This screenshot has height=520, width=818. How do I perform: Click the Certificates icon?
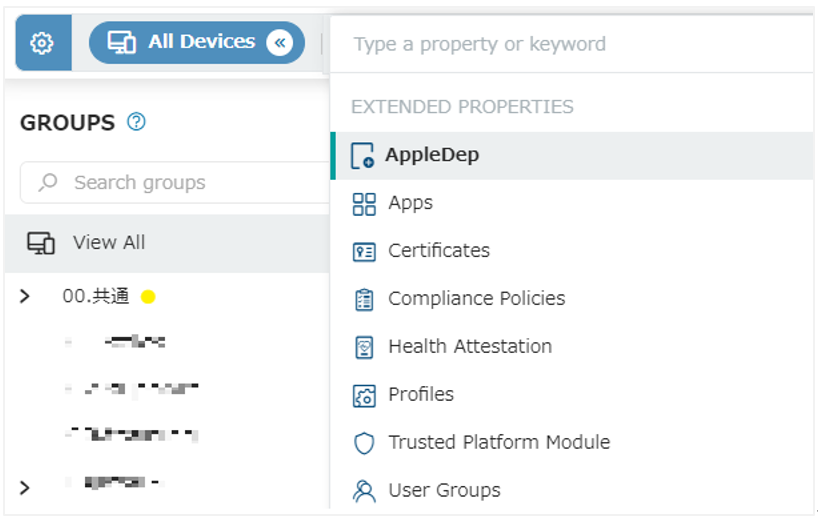[x=364, y=251]
